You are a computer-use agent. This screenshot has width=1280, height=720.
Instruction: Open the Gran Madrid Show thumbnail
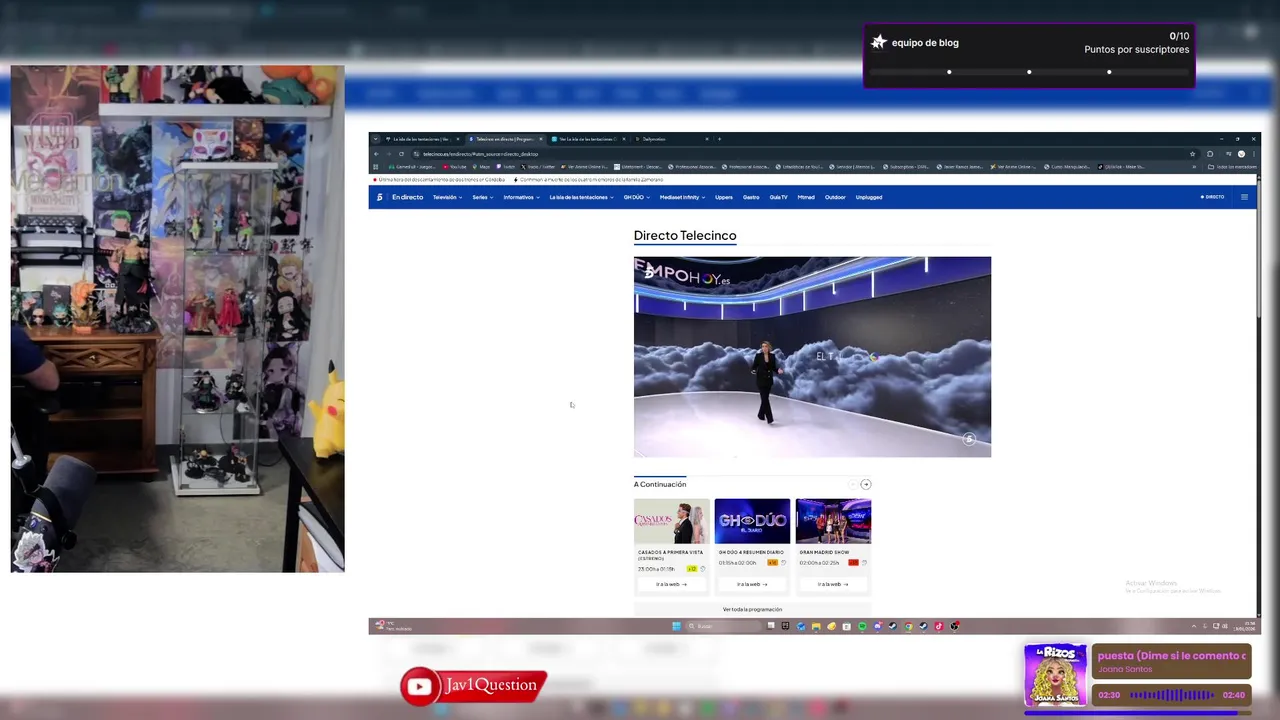coord(833,521)
